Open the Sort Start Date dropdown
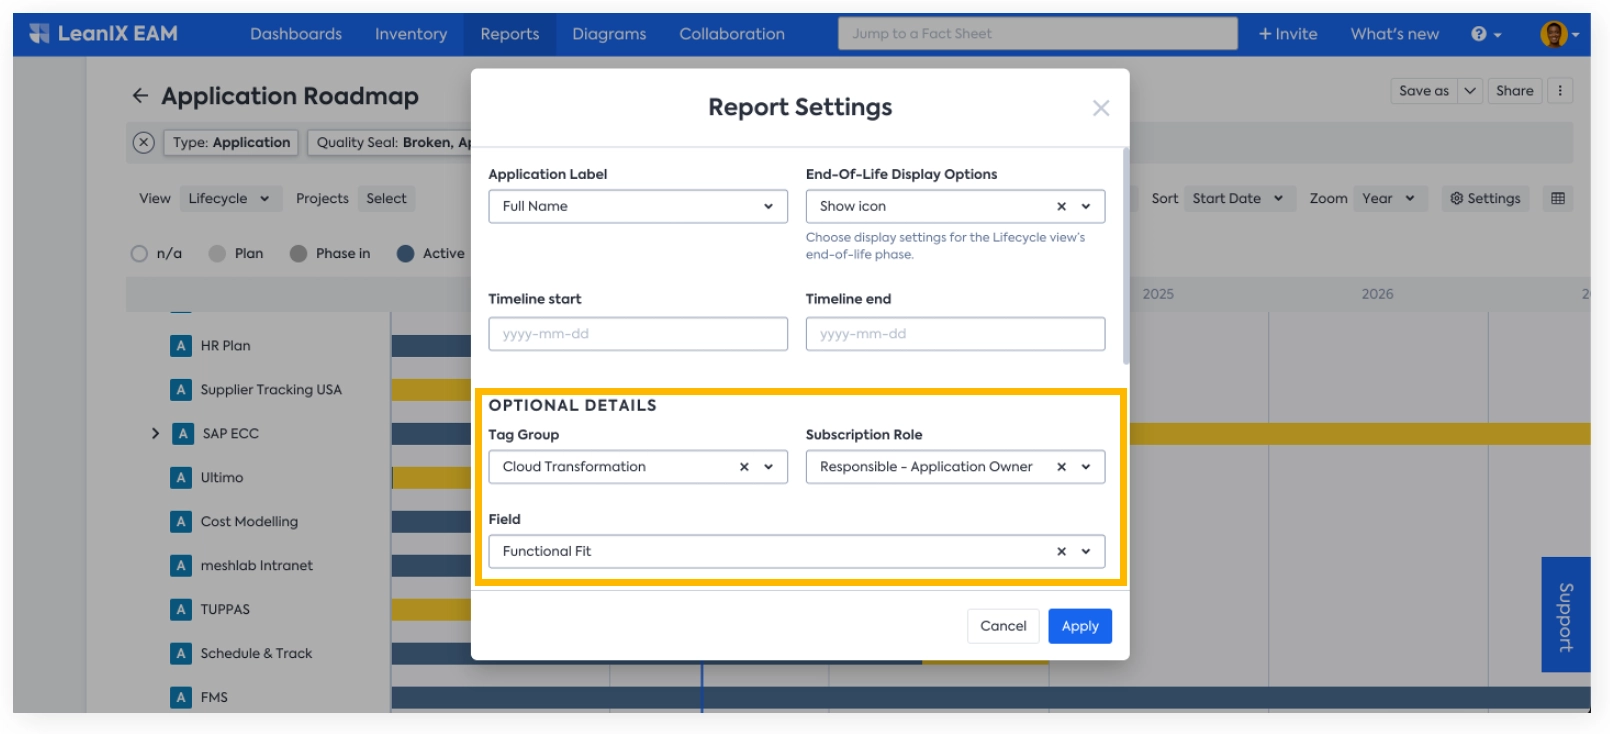 click(x=1238, y=198)
